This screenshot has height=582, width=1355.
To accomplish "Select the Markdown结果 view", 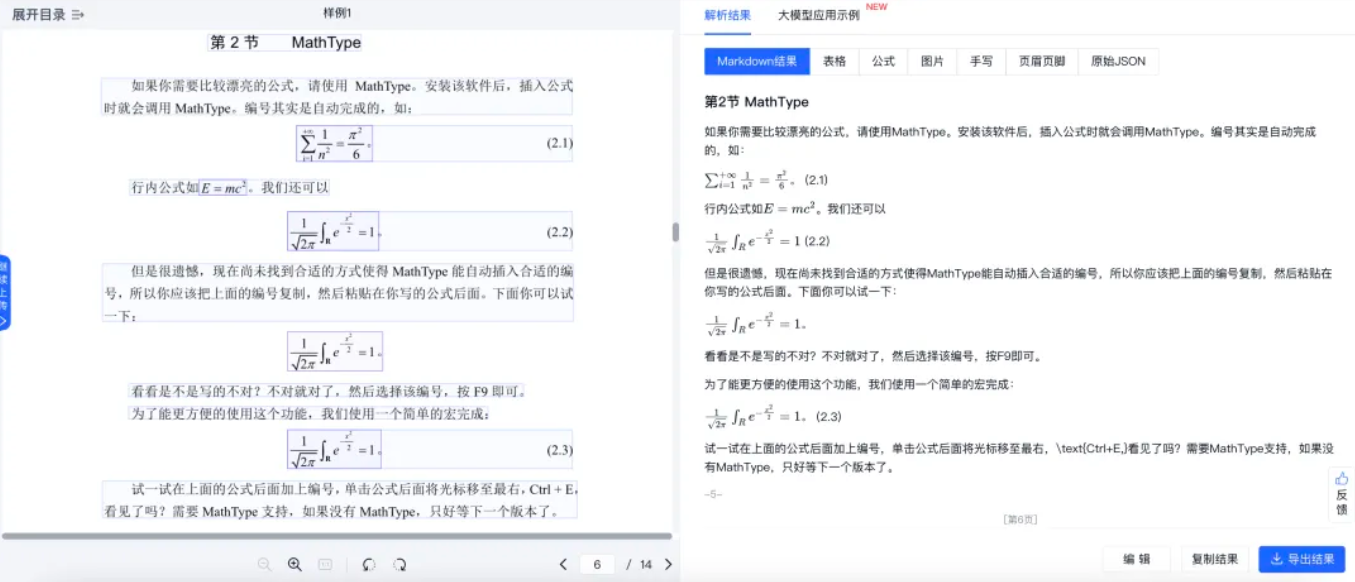I will click(757, 61).
